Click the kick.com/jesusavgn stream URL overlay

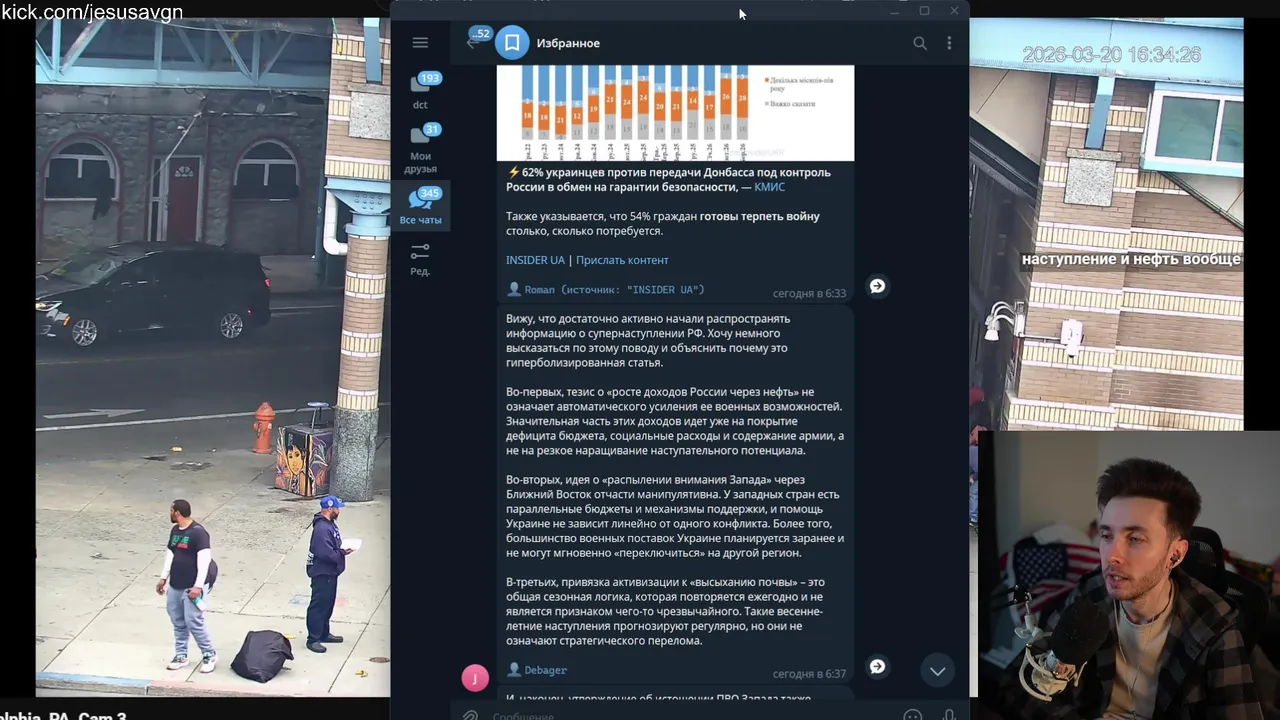[x=92, y=12]
